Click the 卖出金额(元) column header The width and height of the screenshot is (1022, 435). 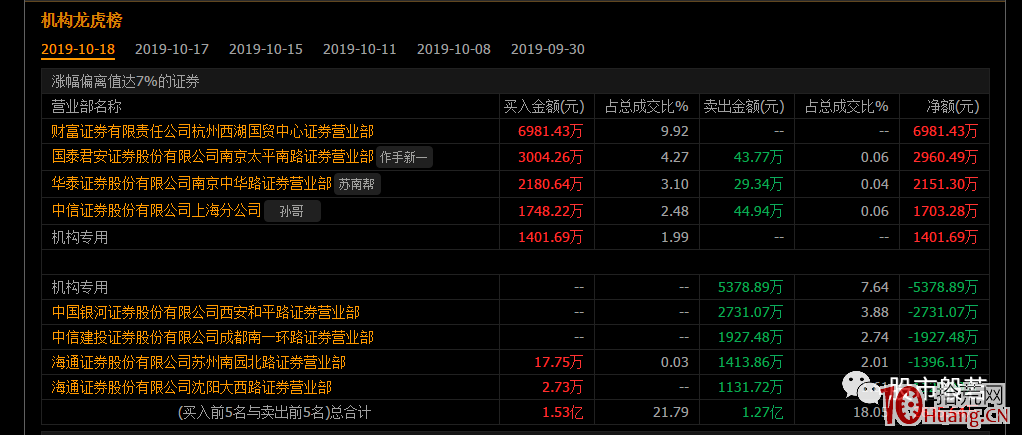point(744,106)
